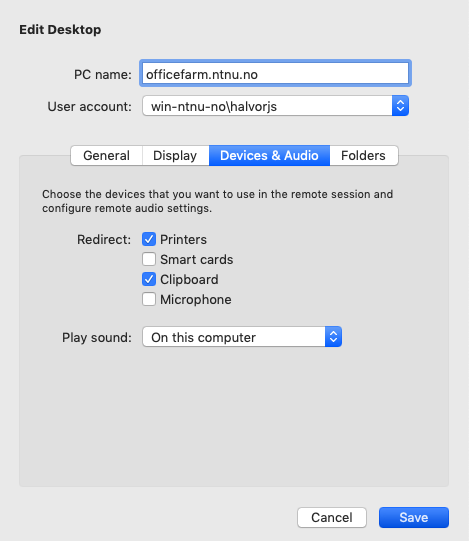Image resolution: width=469 pixels, height=541 pixels.
Task: Focus the PC name text field
Action: (275, 73)
